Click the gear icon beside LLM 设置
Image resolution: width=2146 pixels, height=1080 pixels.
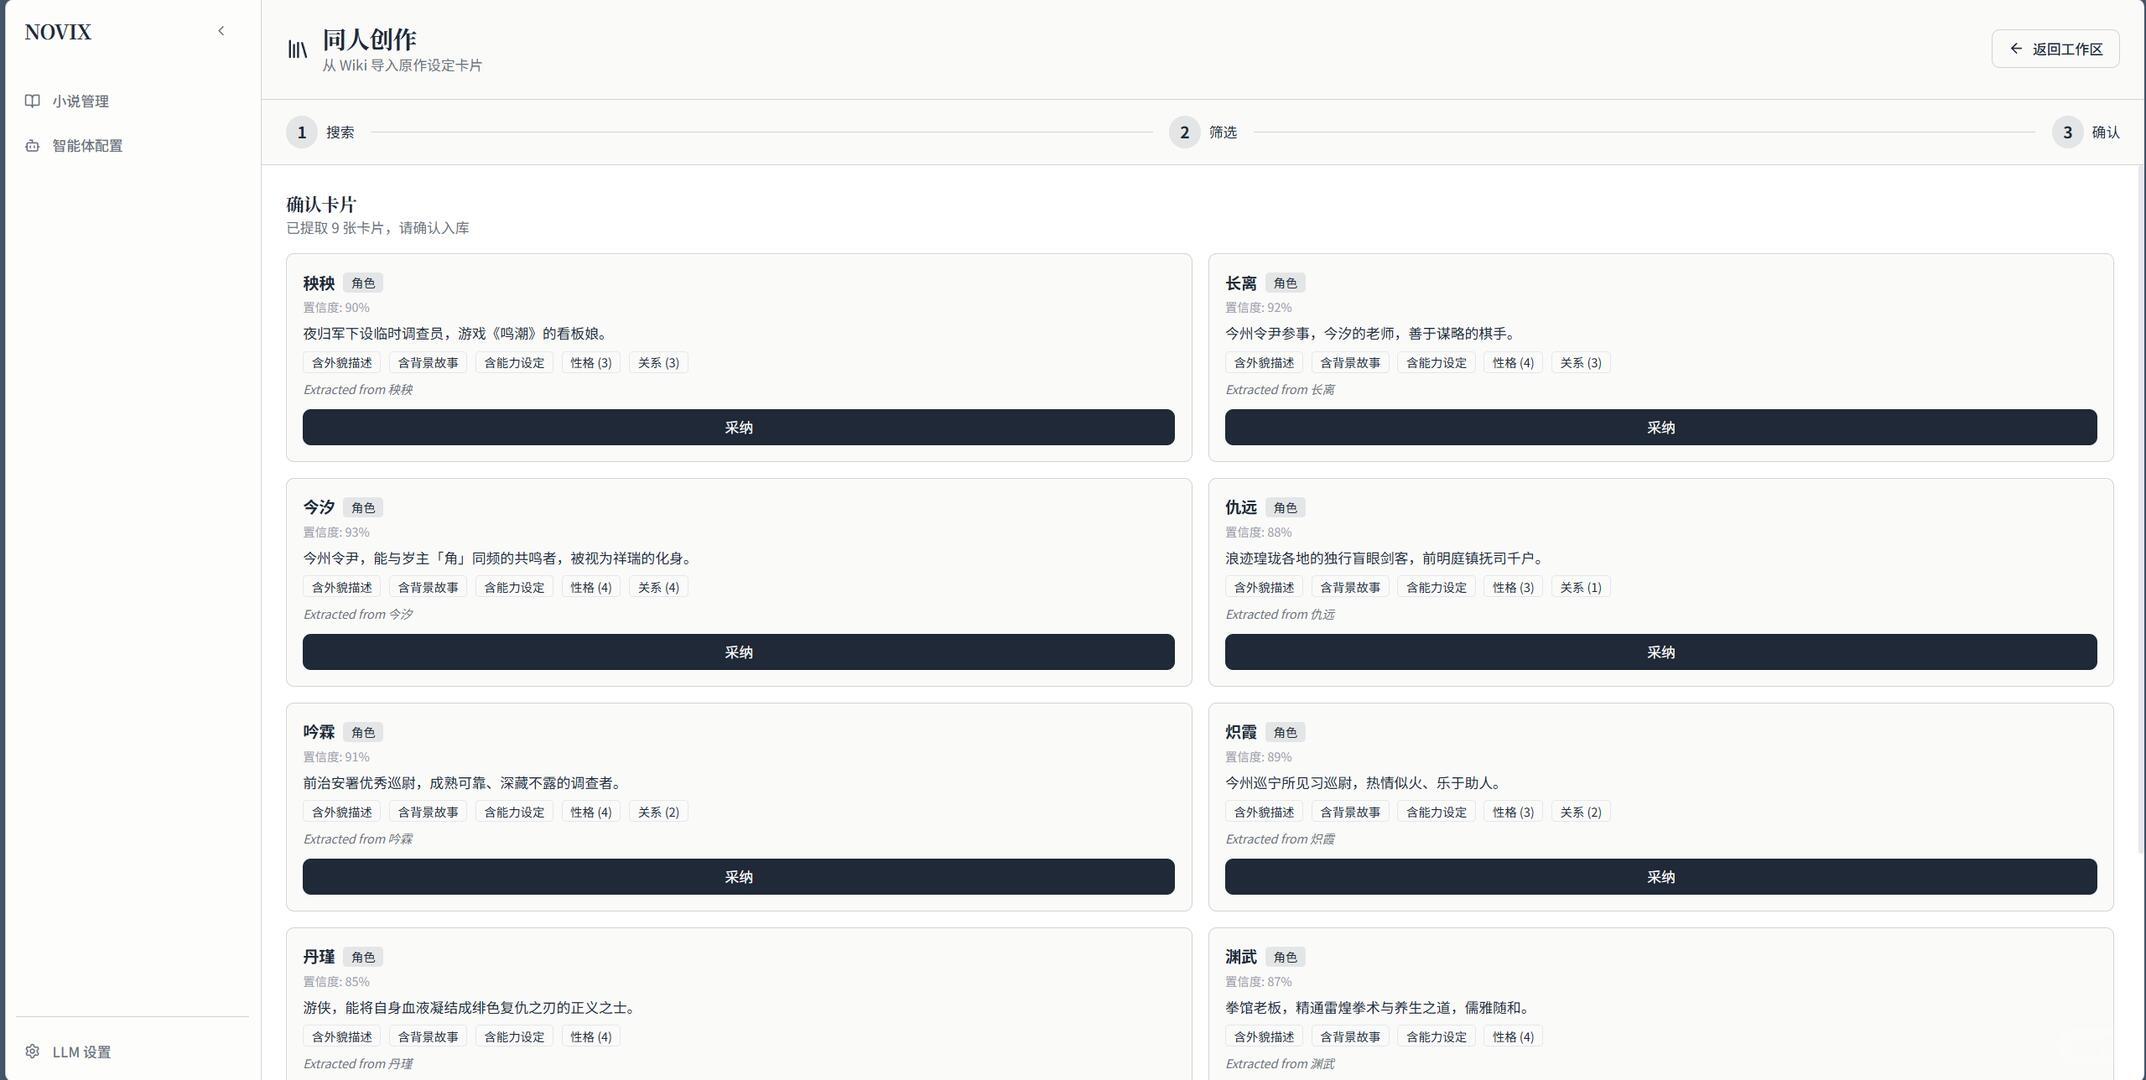32,1052
